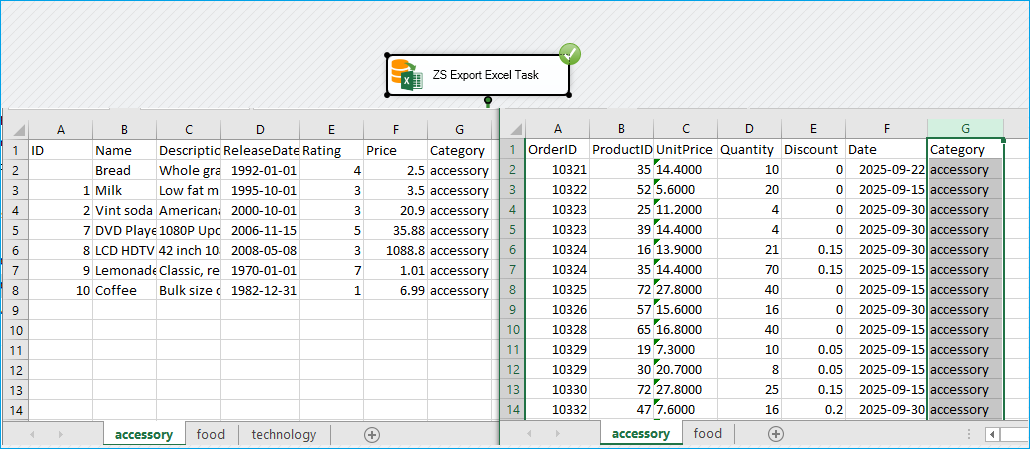Open the technology sheet tab
Image resolution: width=1030 pixels, height=449 pixels.
click(283, 435)
